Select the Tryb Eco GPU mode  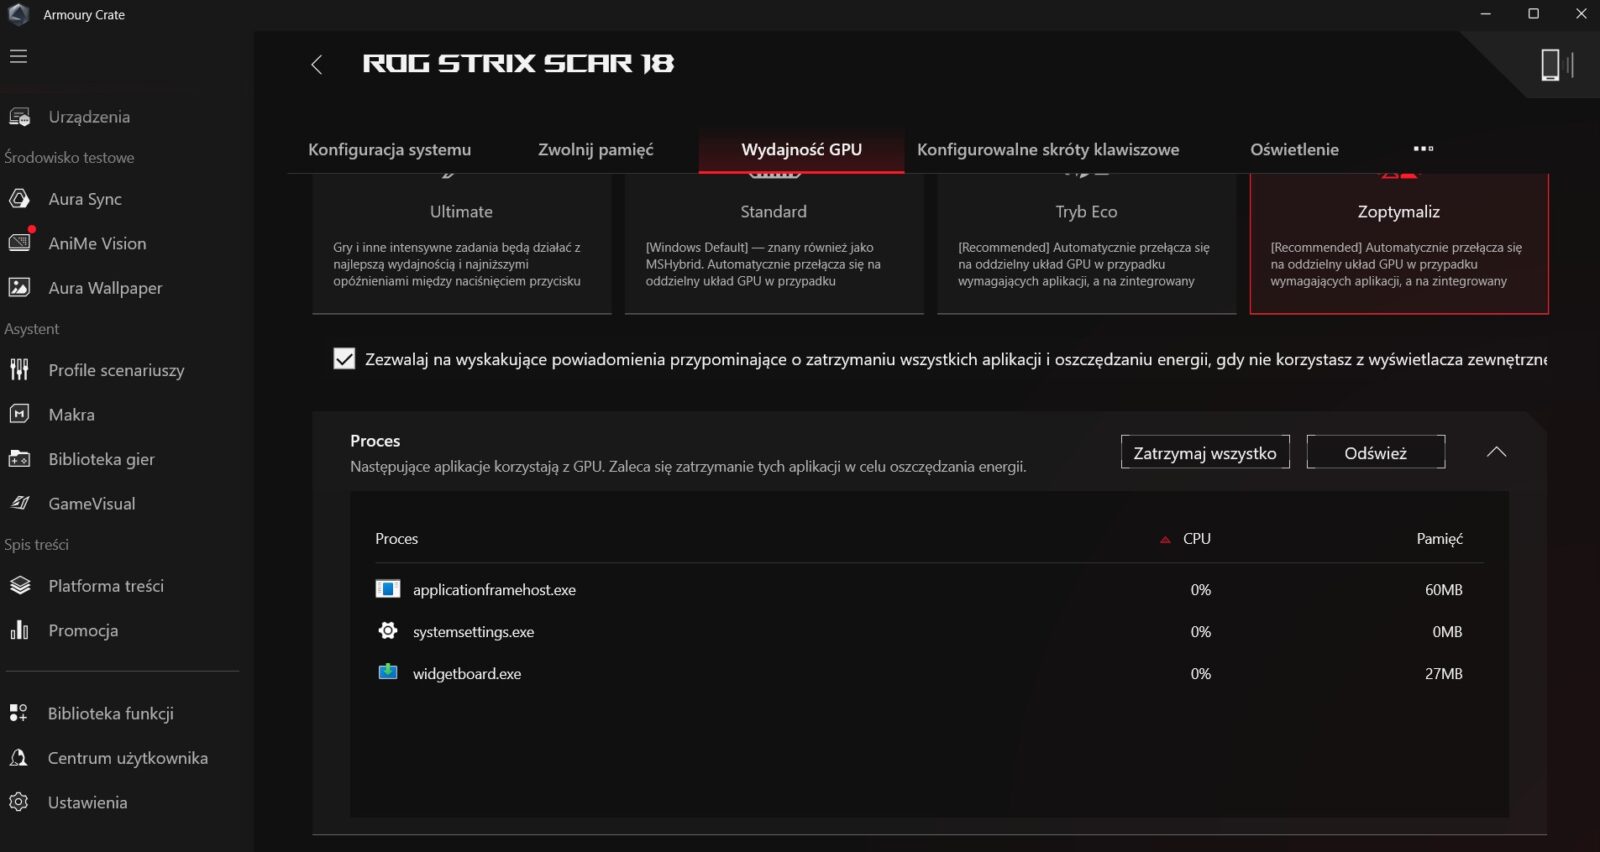point(1086,245)
